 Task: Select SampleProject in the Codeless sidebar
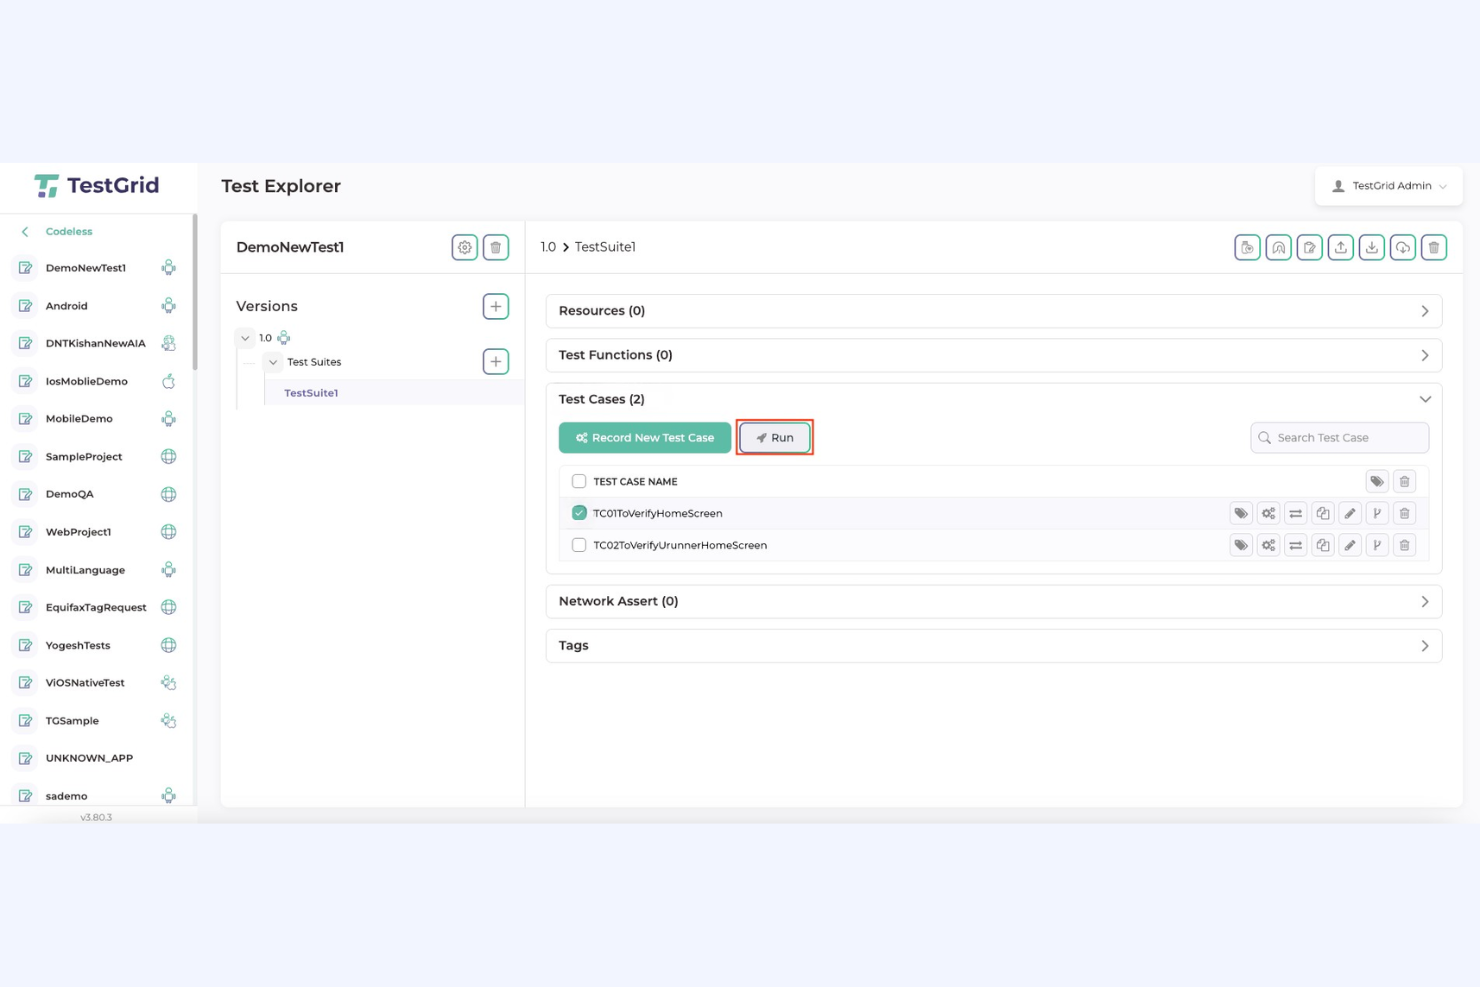[83, 456]
